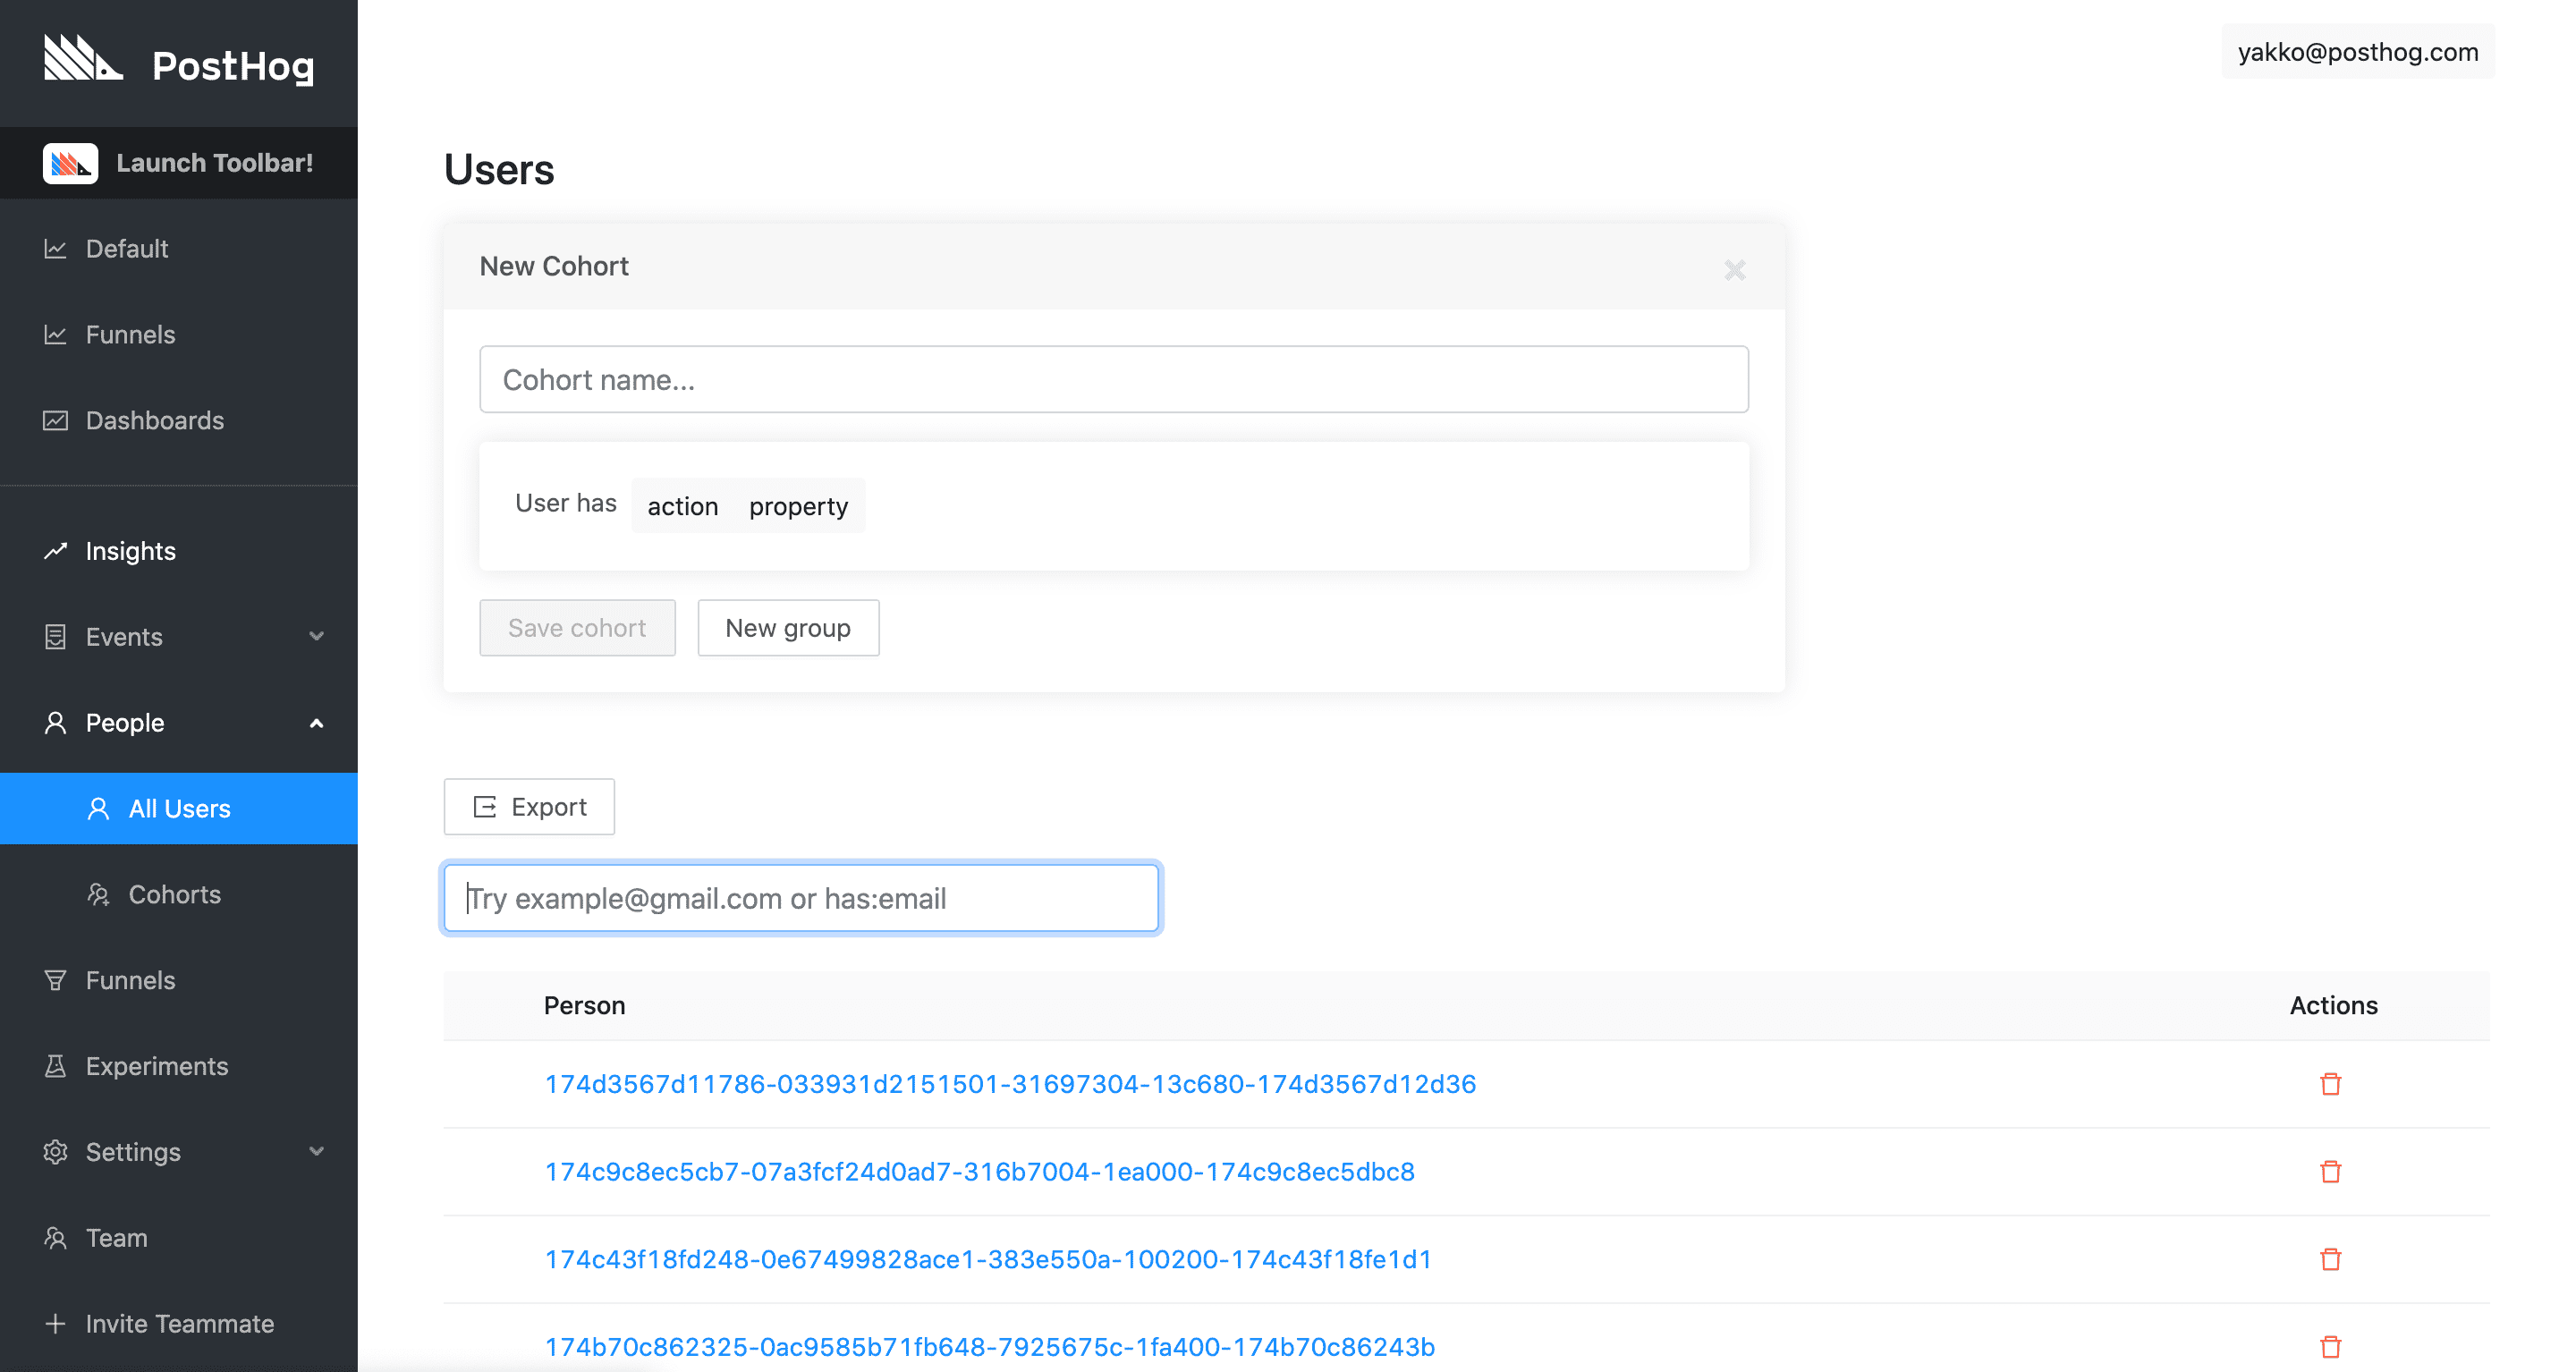Viewport: 2576px width, 1372px height.
Task: Click the Actions column header
Action: pos(2333,1006)
